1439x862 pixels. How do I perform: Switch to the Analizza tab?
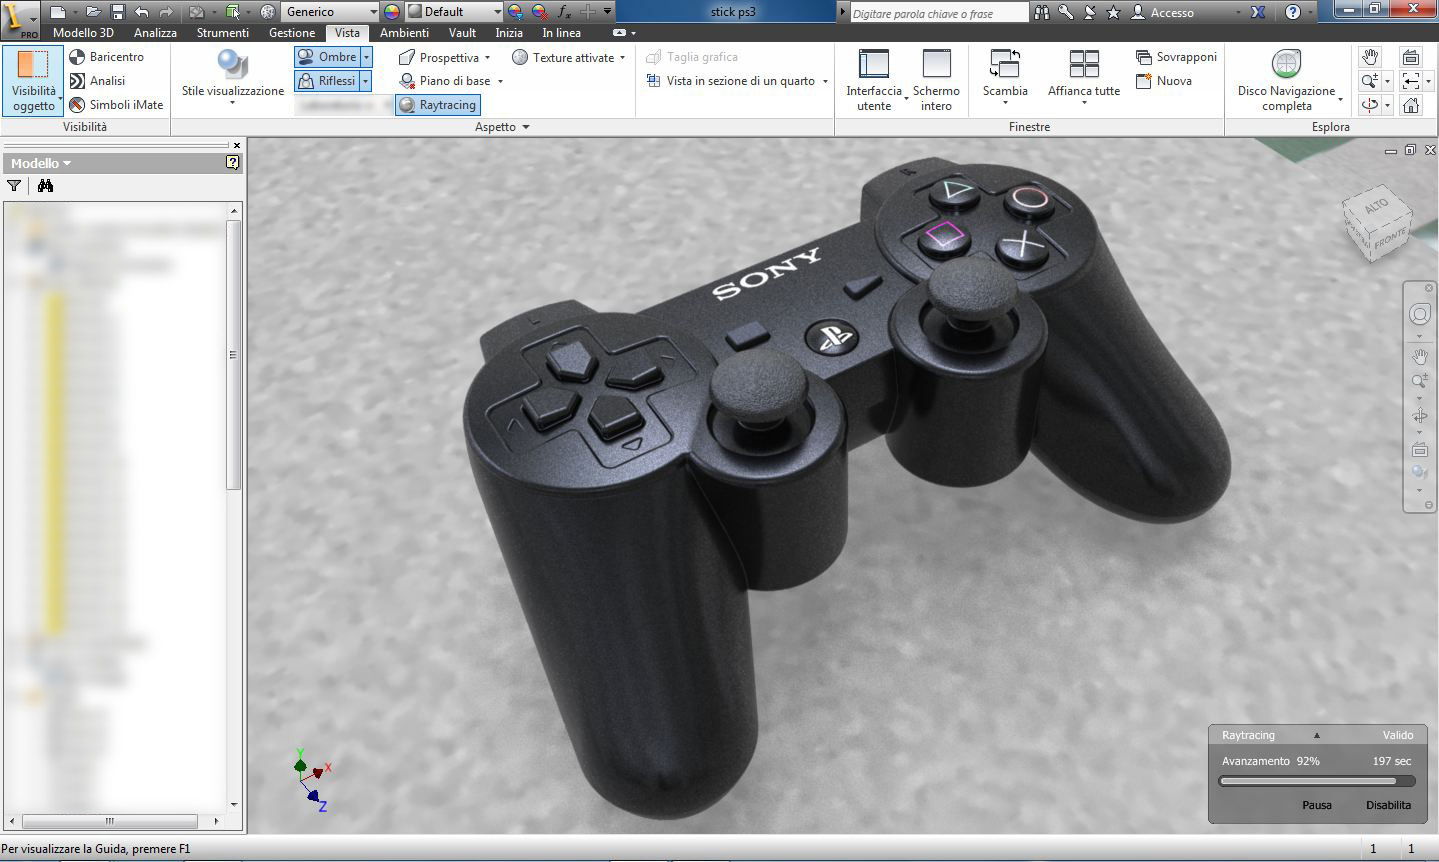point(155,33)
